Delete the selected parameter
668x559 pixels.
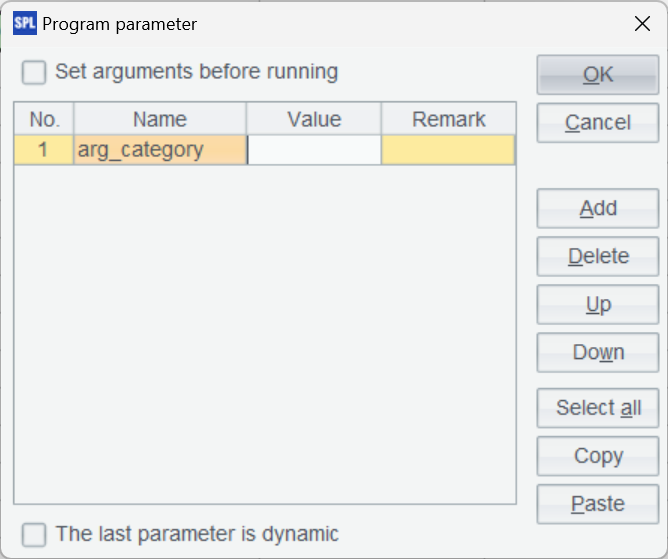click(598, 257)
